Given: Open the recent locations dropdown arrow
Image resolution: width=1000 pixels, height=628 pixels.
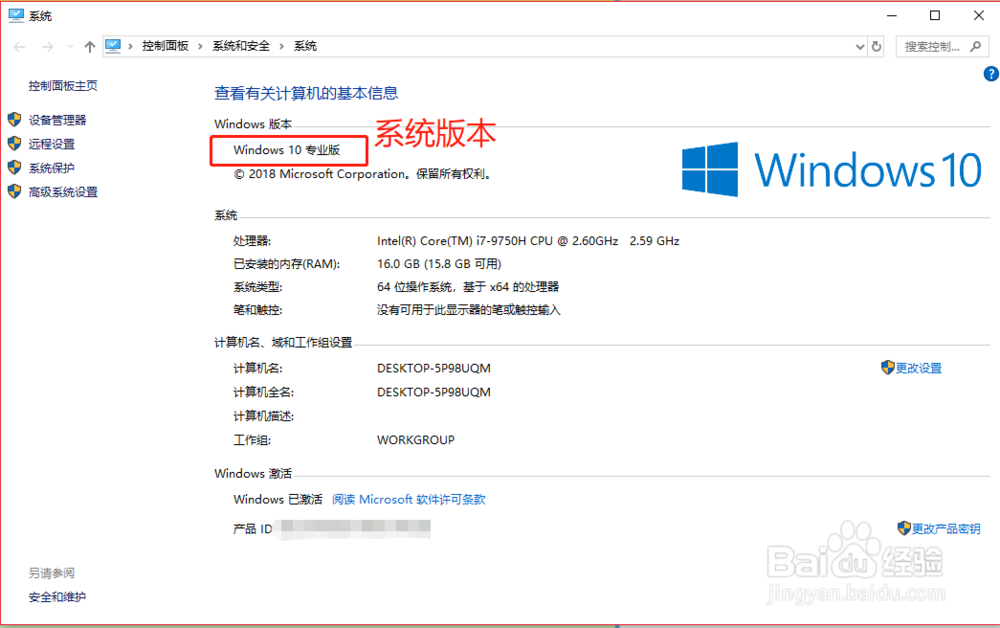Looking at the screenshot, I should [70, 47].
